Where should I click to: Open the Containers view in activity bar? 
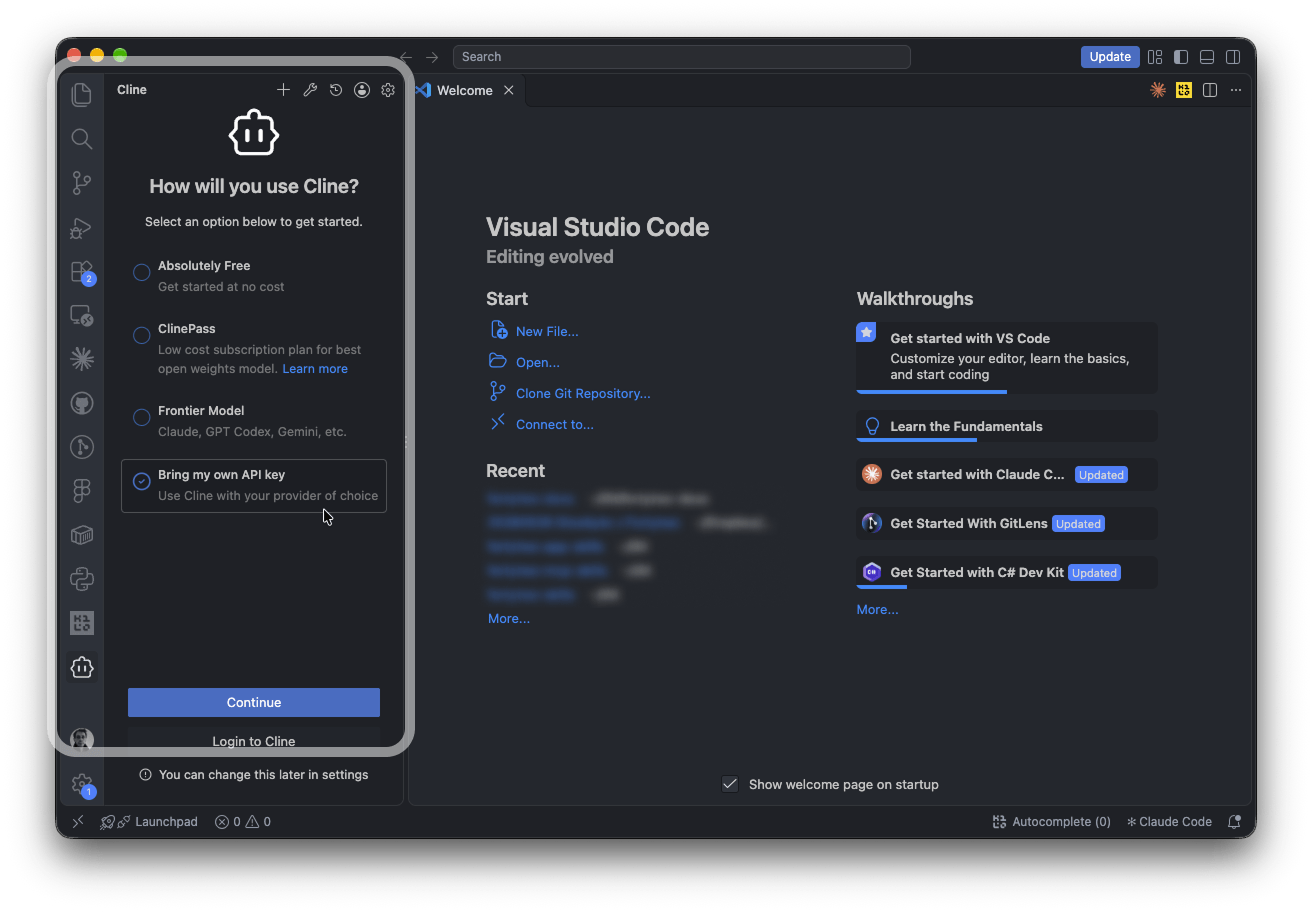click(82, 535)
